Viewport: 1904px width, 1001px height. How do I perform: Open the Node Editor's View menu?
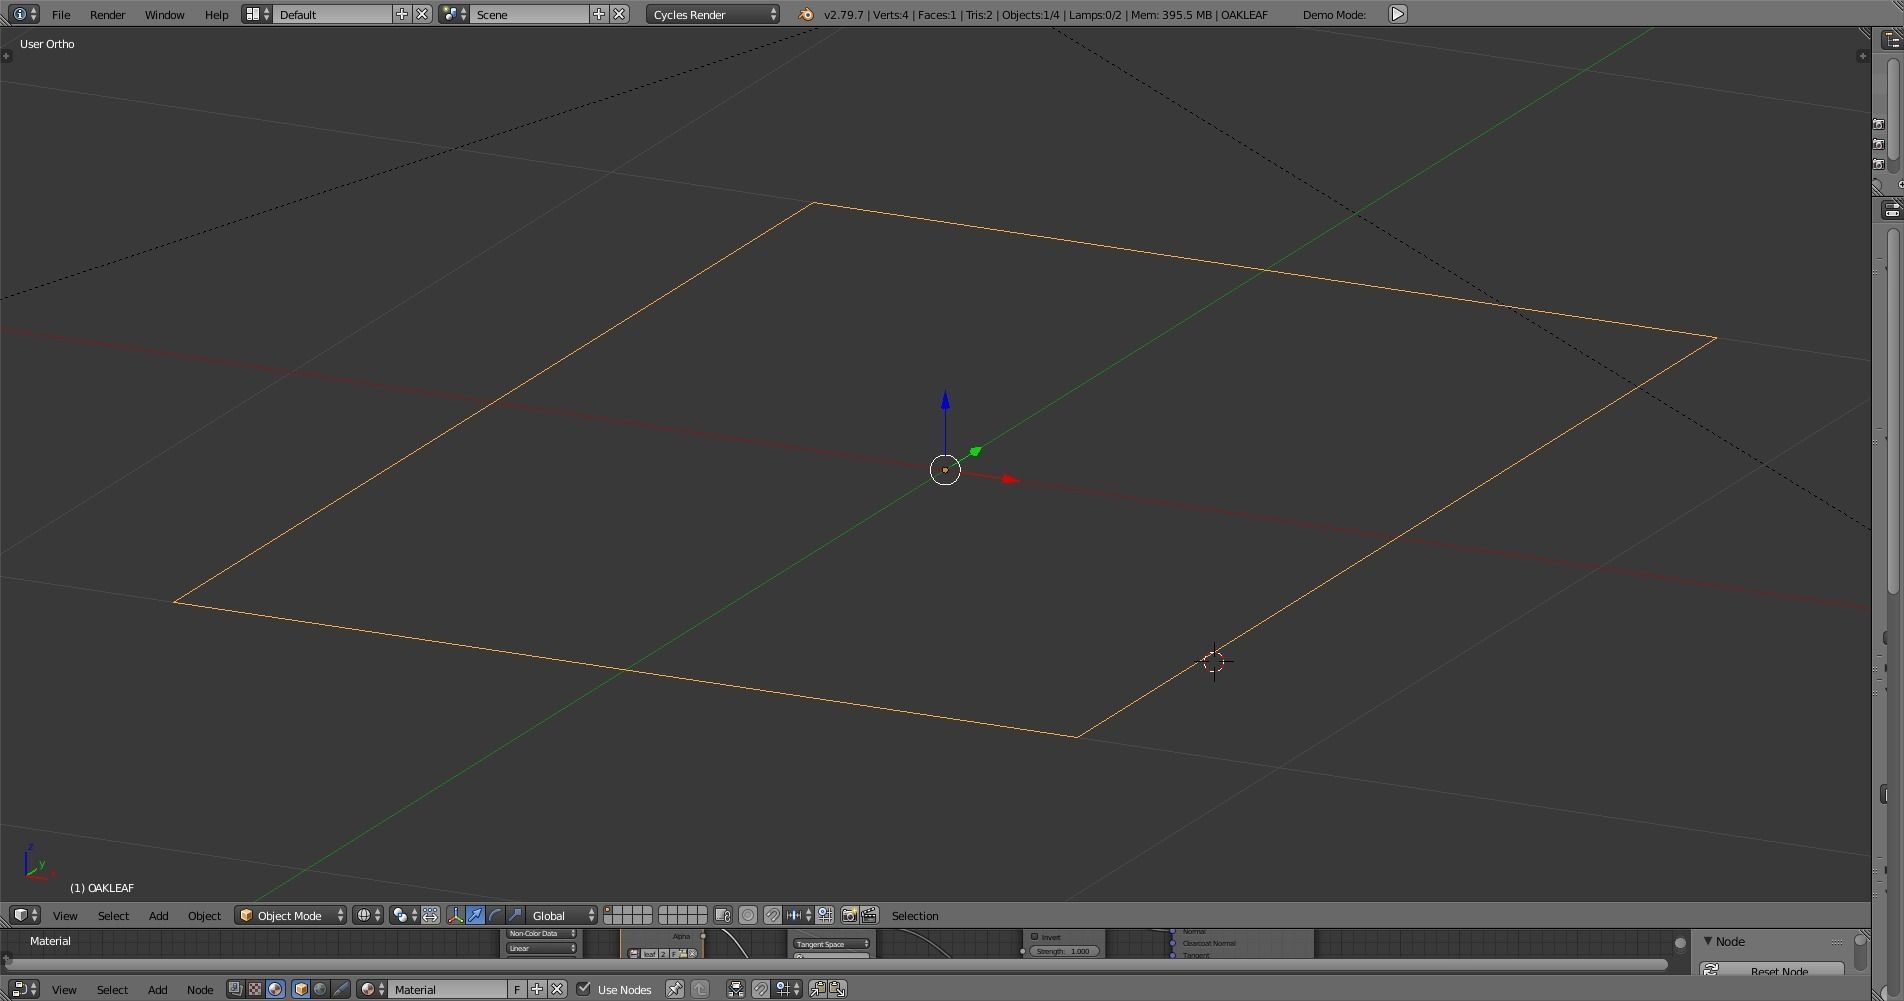click(x=64, y=990)
